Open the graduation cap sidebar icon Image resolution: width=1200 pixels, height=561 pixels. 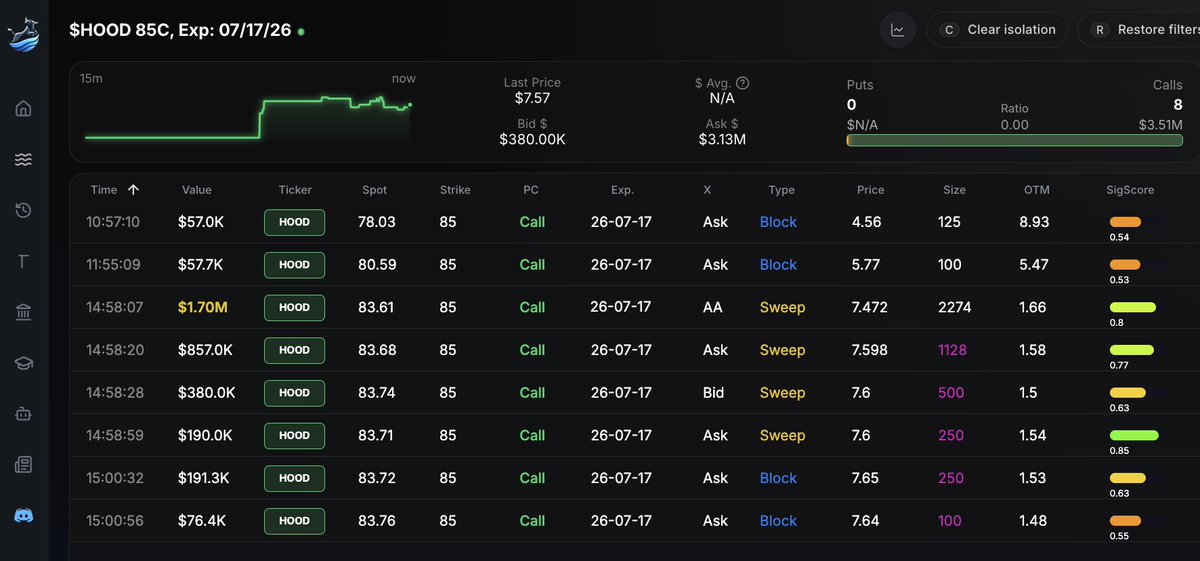click(24, 364)
